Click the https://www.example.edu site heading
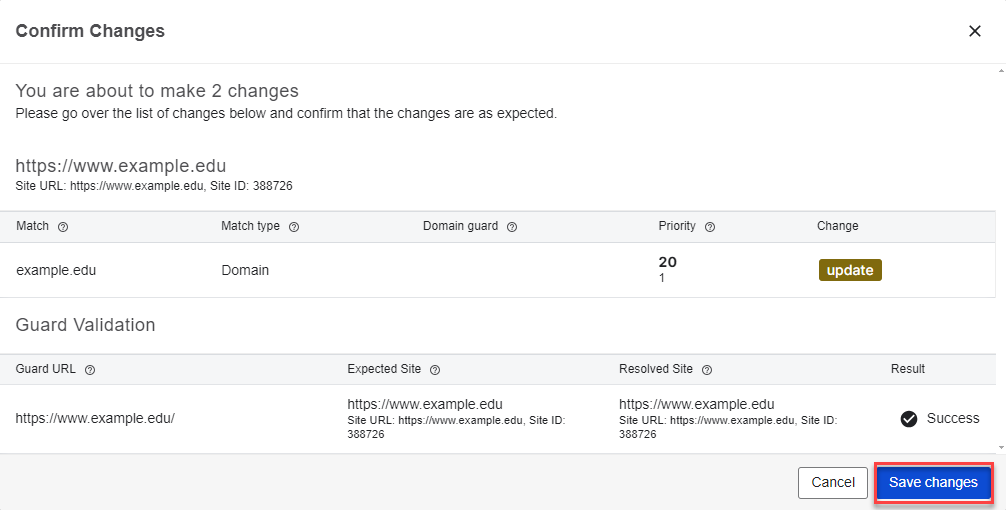Screen dimensions: 1006x510 click(x=120, y=166)
